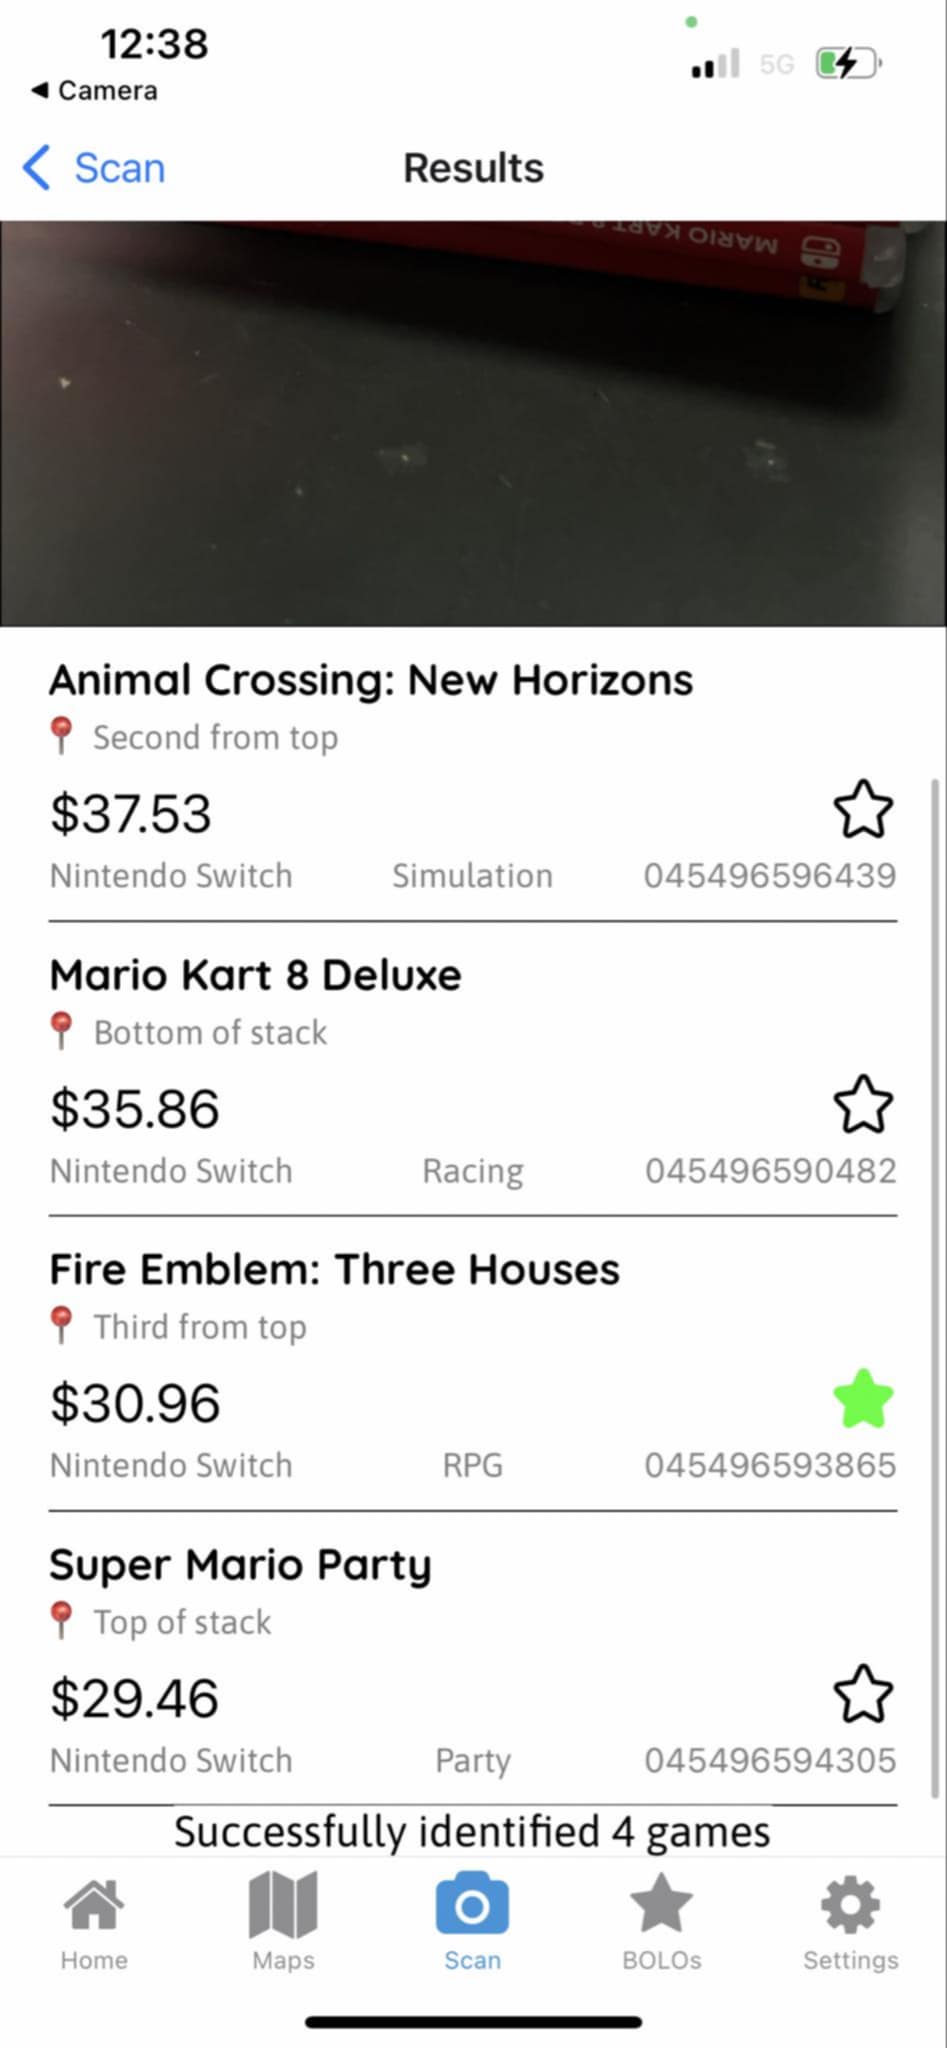Select UPC 045496594305 for Super Mario Party

click(770, 1760)
